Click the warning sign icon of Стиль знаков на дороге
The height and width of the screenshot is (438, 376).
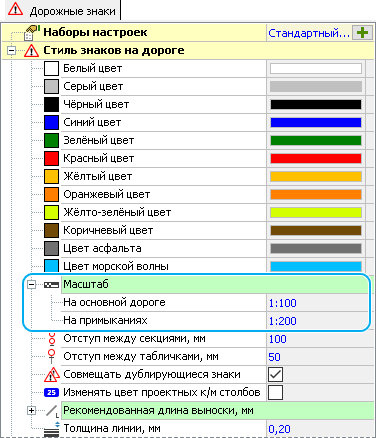[x=31, y=51]
